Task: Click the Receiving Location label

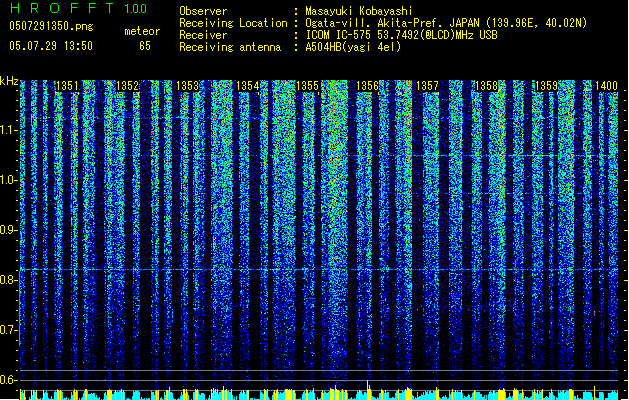Action: click(x=233, y=23)
